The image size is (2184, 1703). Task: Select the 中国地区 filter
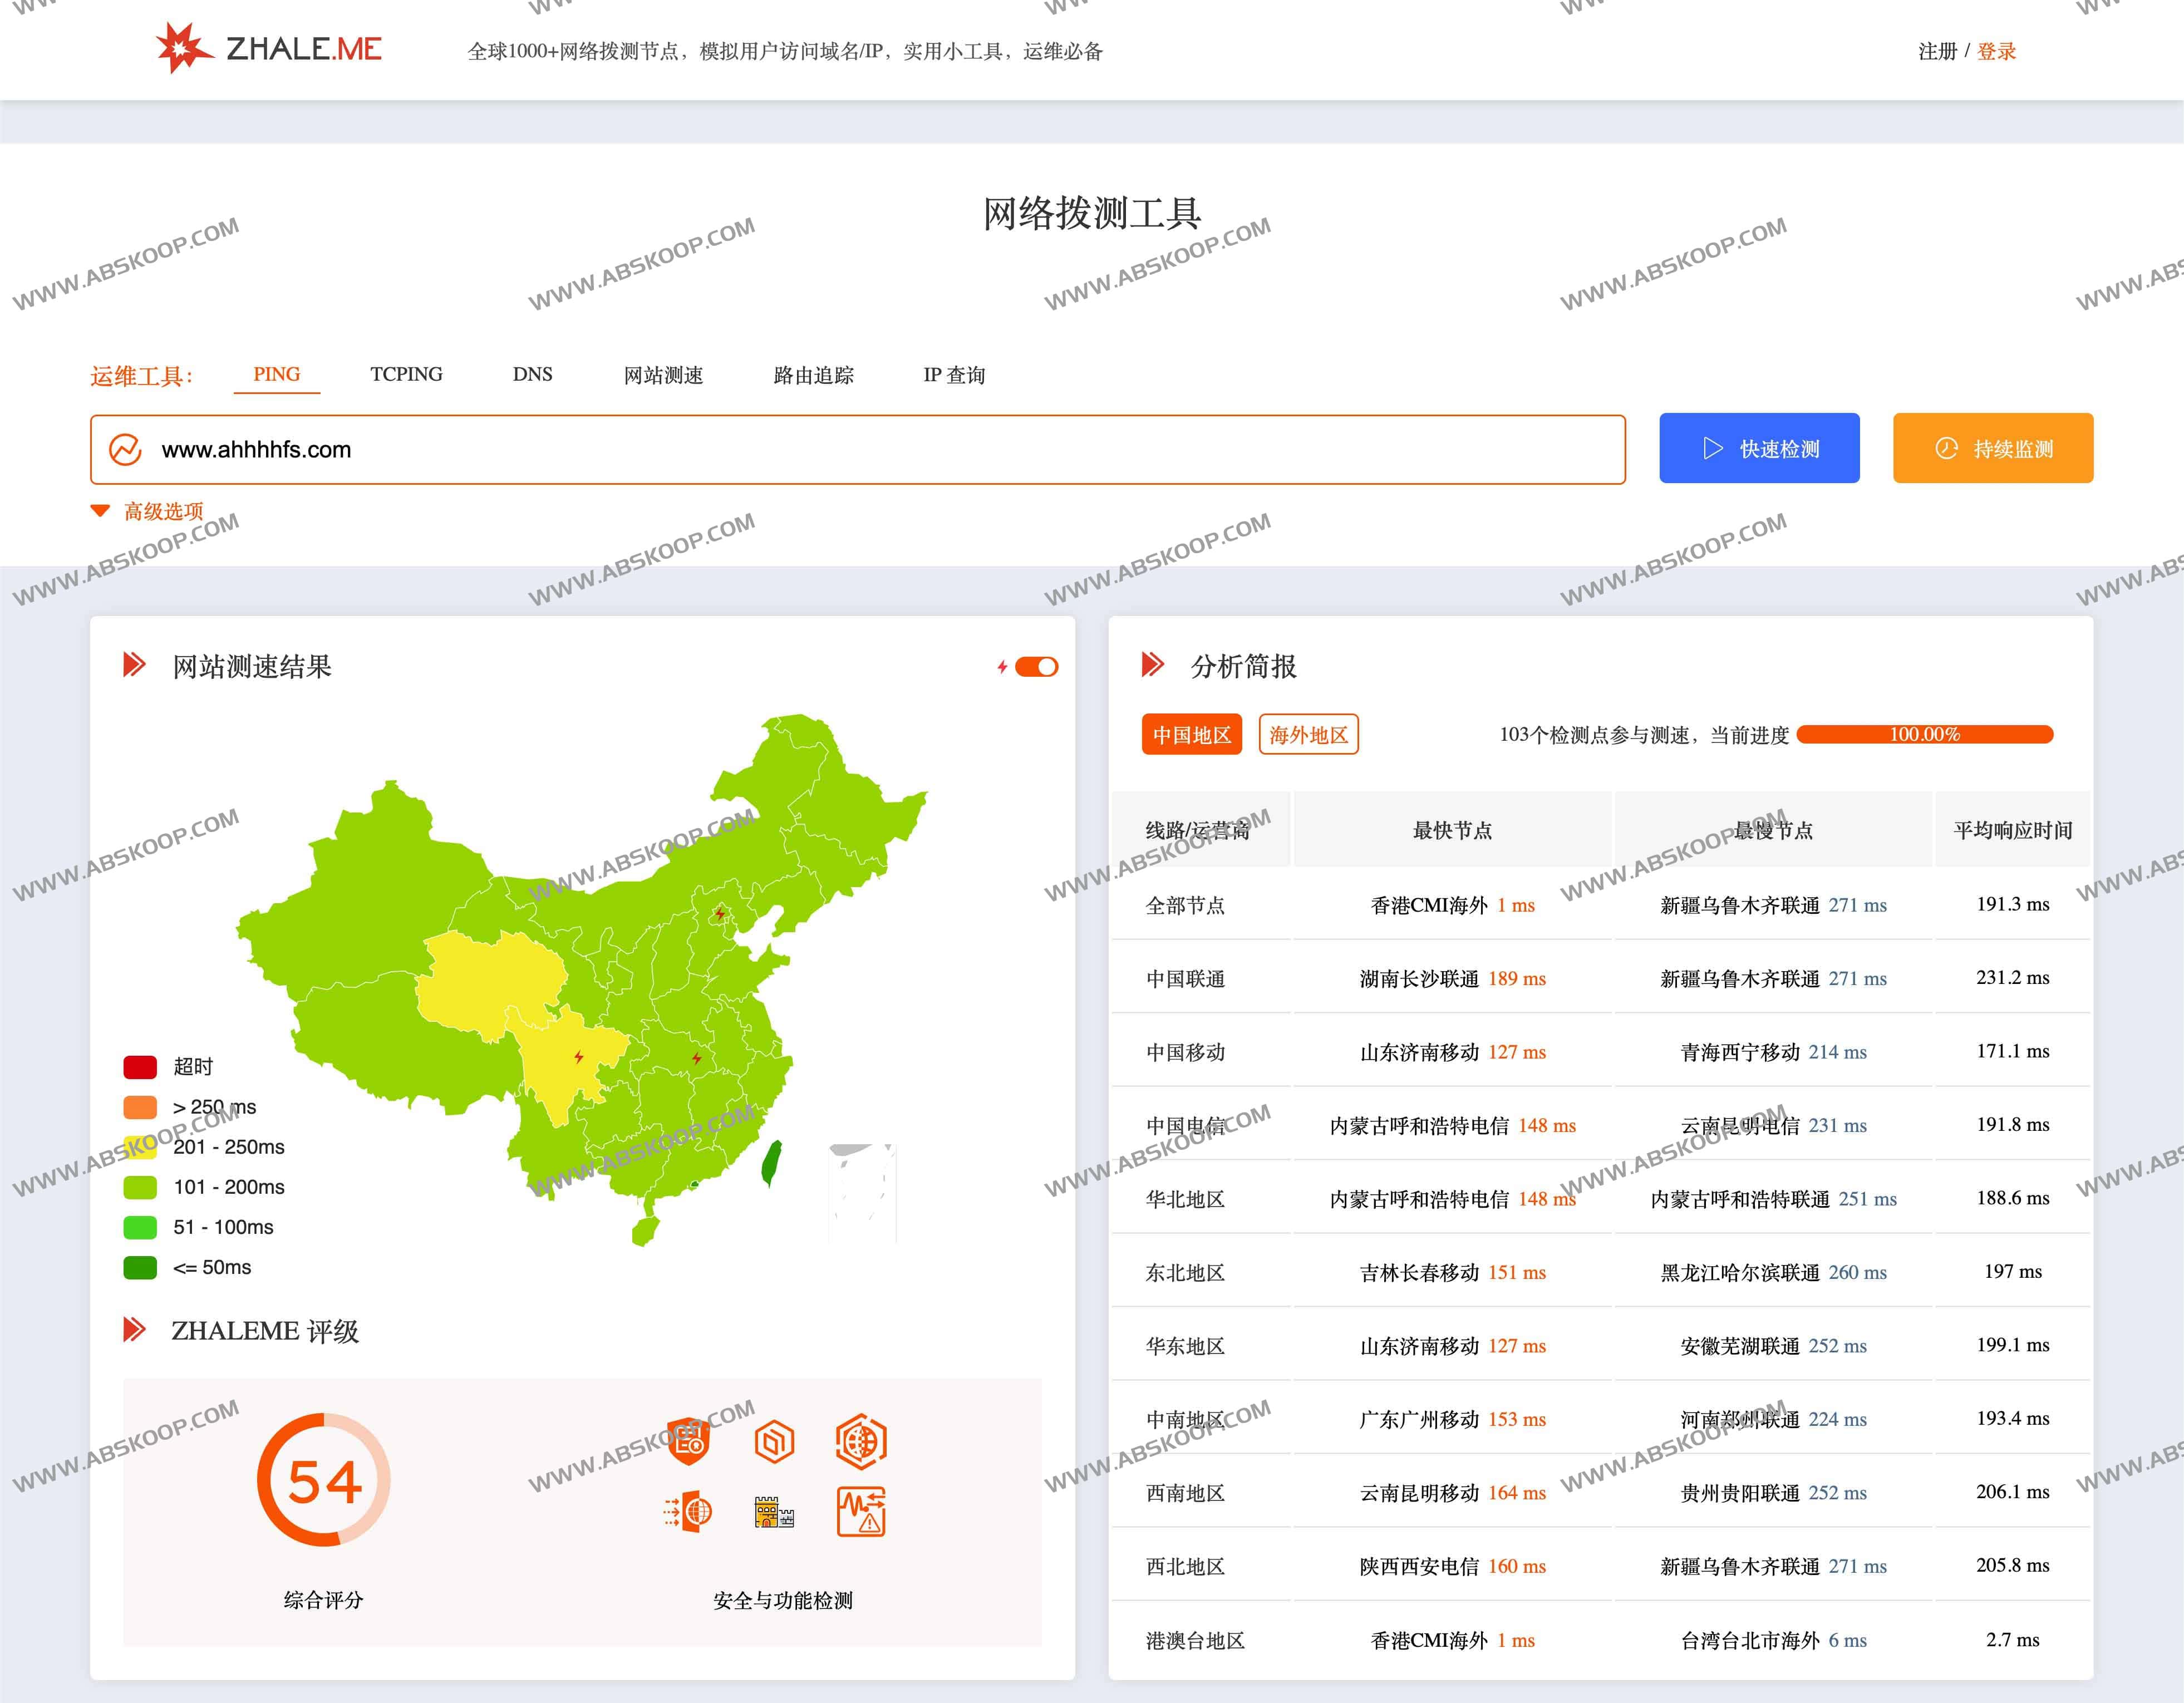coord(1191,735)
